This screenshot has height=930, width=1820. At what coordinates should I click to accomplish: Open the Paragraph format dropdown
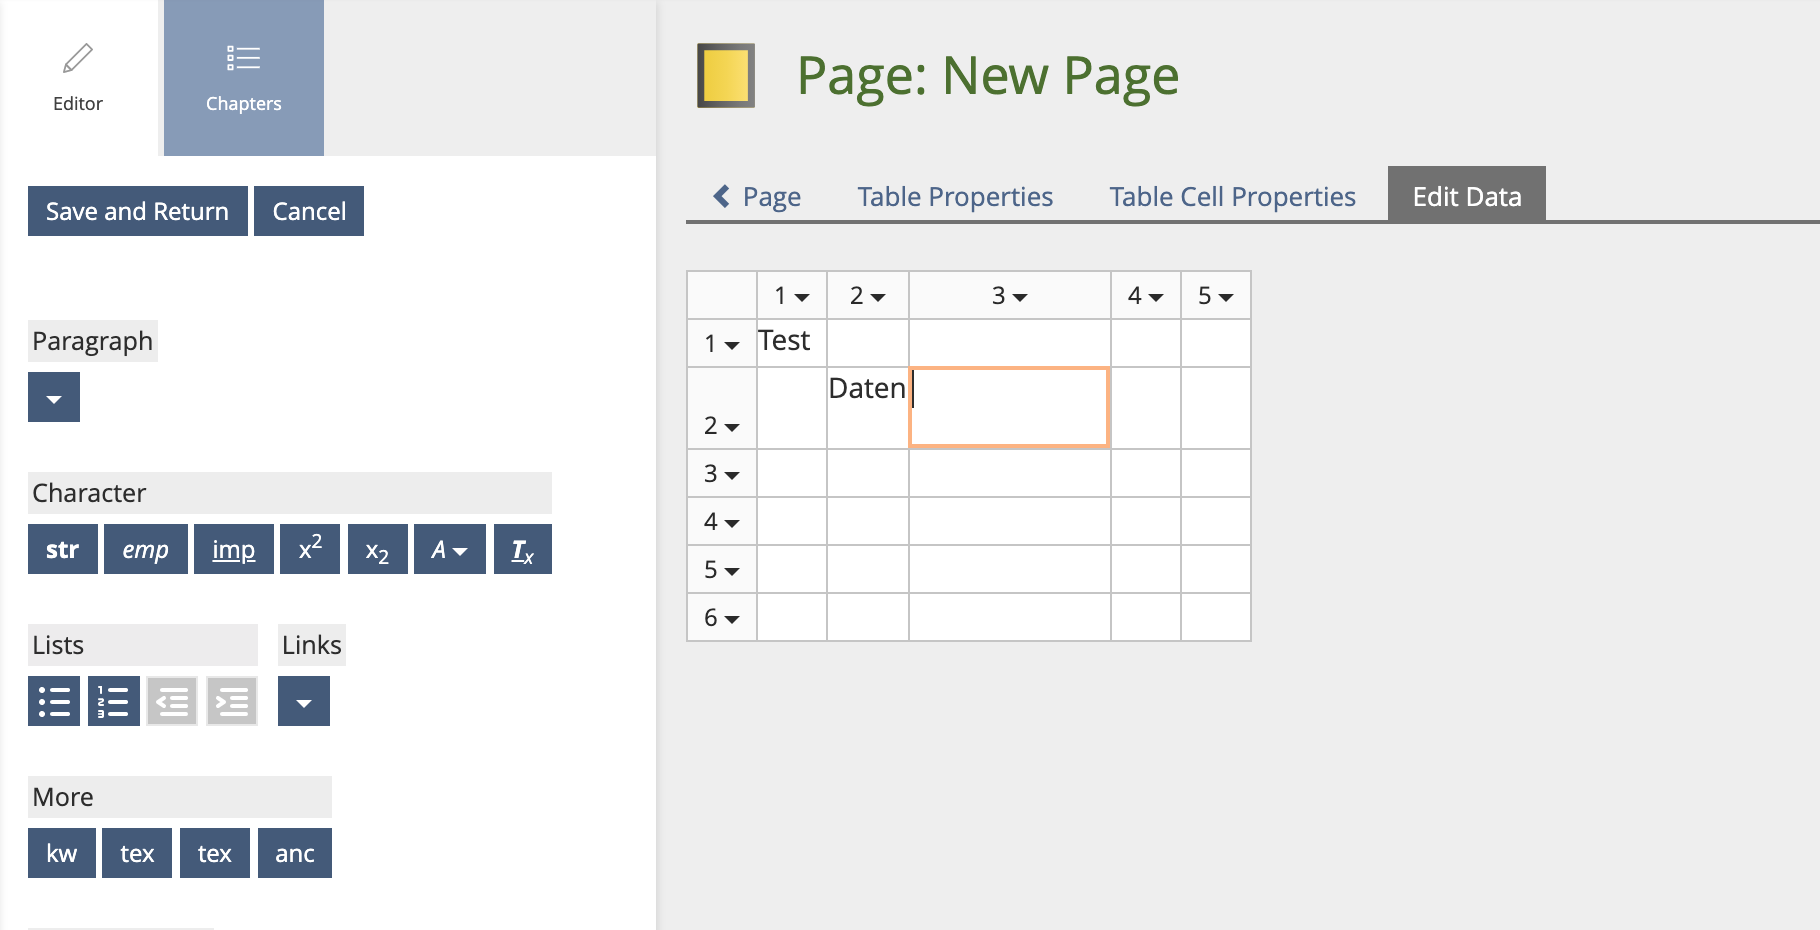[x=54, y=397]
